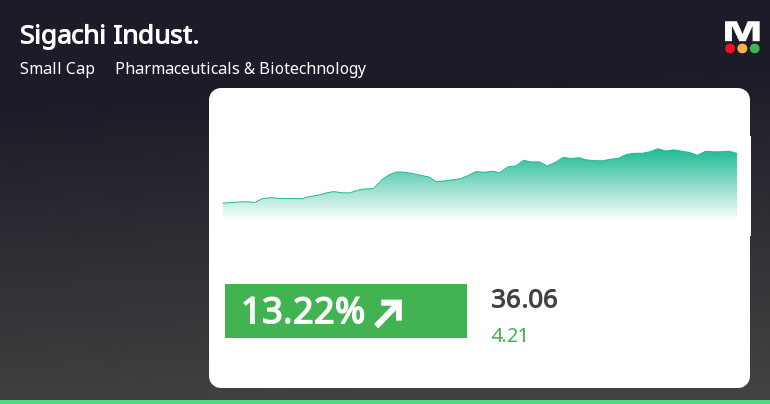The image size is (770, 404).
Task: Open Pharmaceuticals & Biotechnology sector link
Action: point(240,69)
